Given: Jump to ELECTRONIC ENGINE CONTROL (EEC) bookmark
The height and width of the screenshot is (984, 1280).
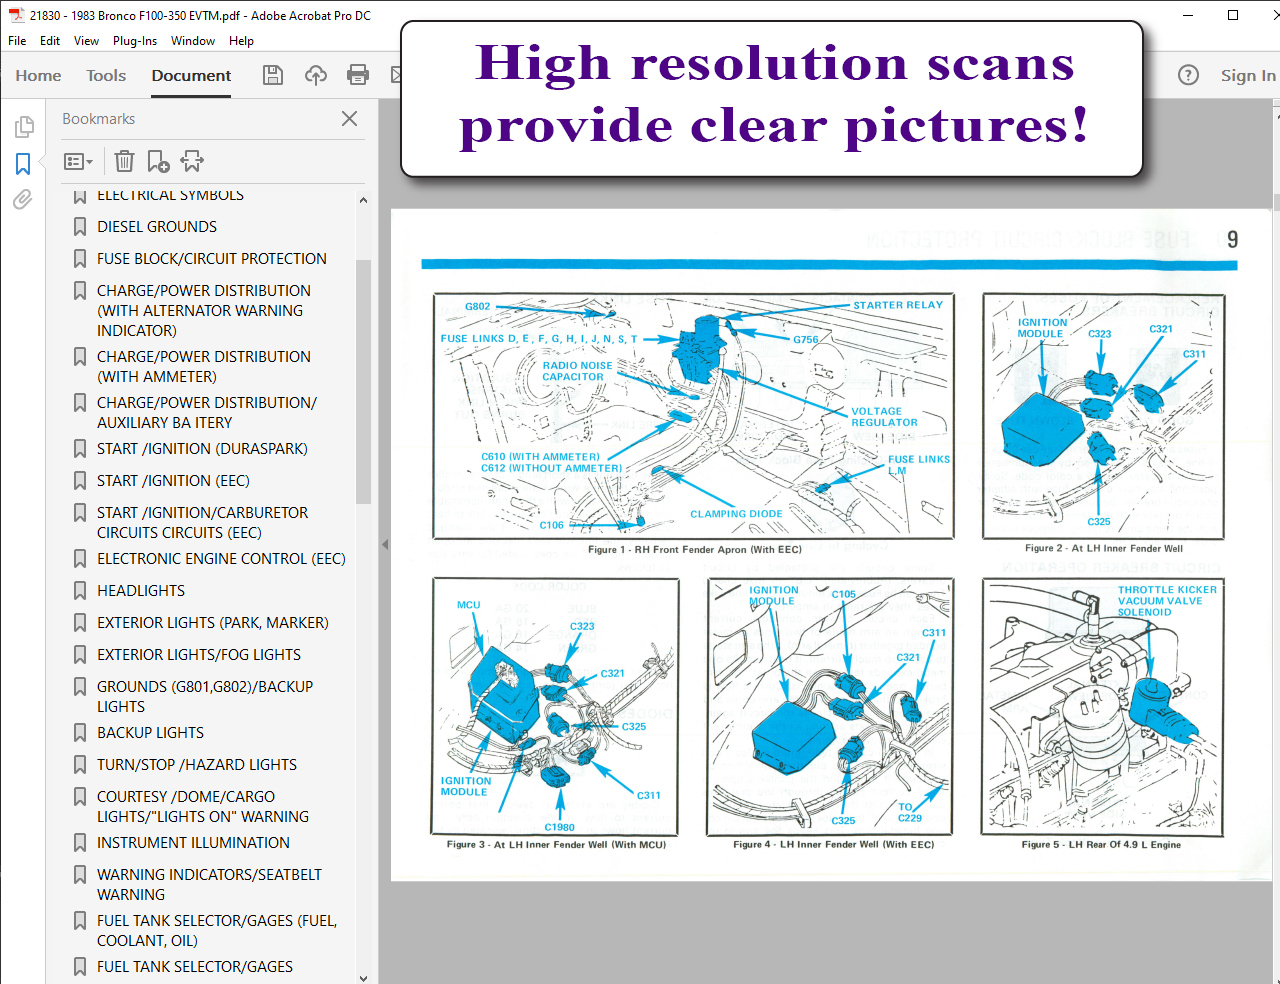Looking at the screenshot, I should 221,559.
